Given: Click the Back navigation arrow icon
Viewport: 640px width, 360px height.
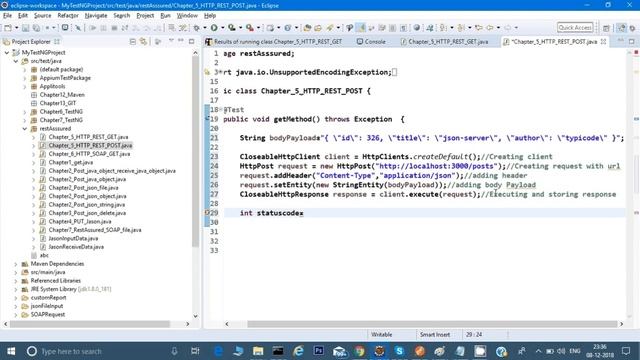Looking at the screenshot, I should click(x=489, y=28).
